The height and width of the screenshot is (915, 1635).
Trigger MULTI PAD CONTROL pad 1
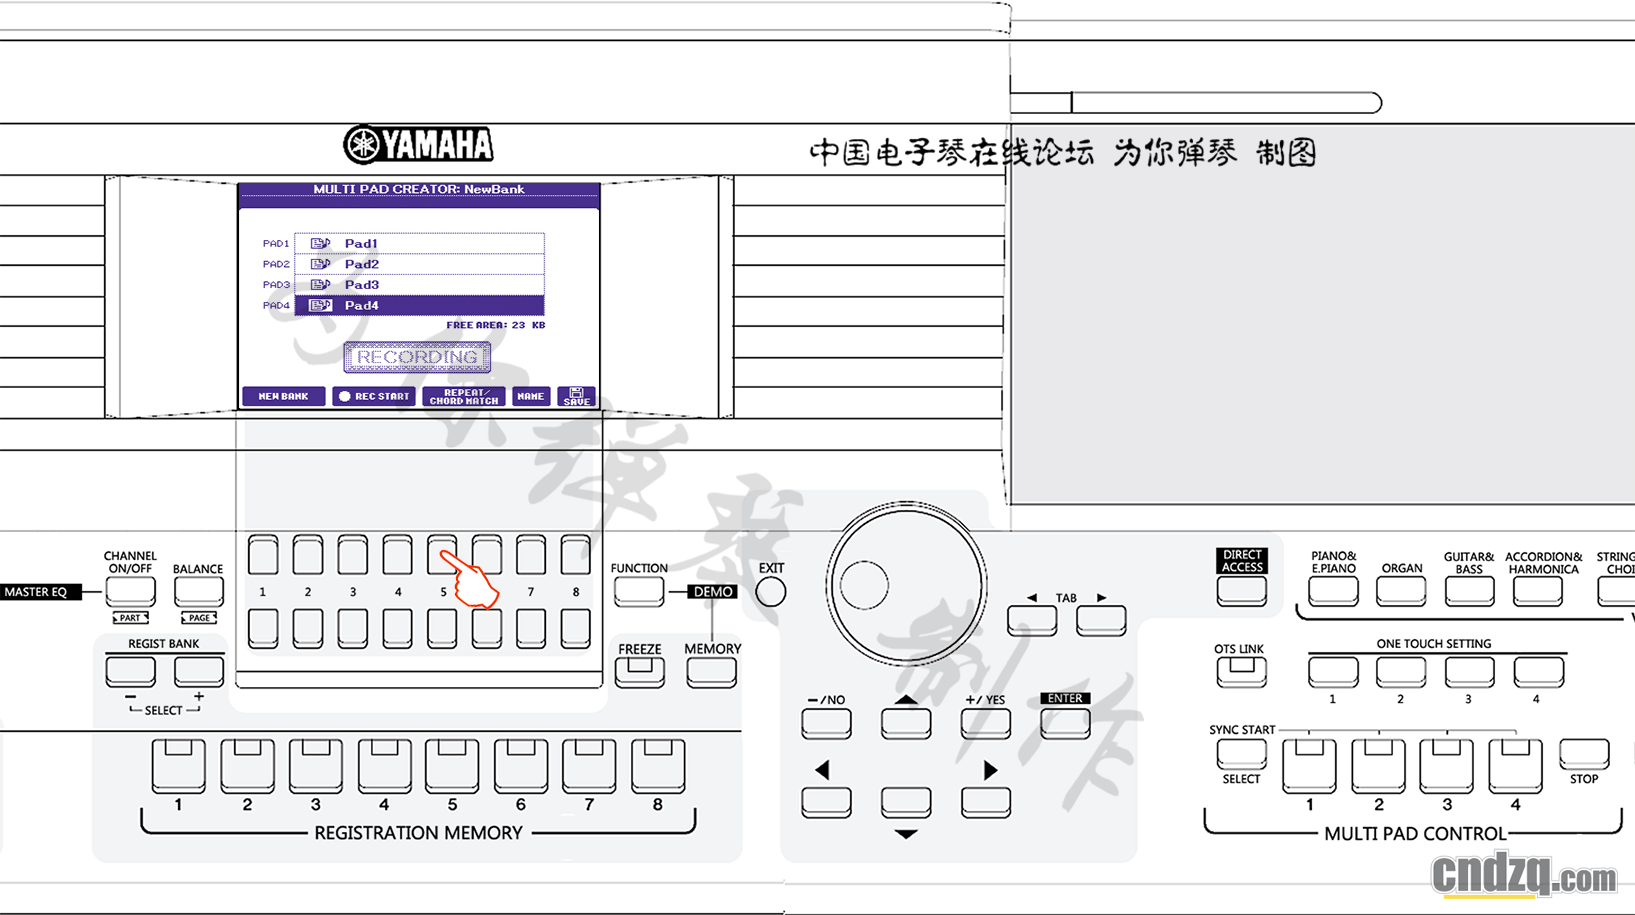[x=1310, y=766]
